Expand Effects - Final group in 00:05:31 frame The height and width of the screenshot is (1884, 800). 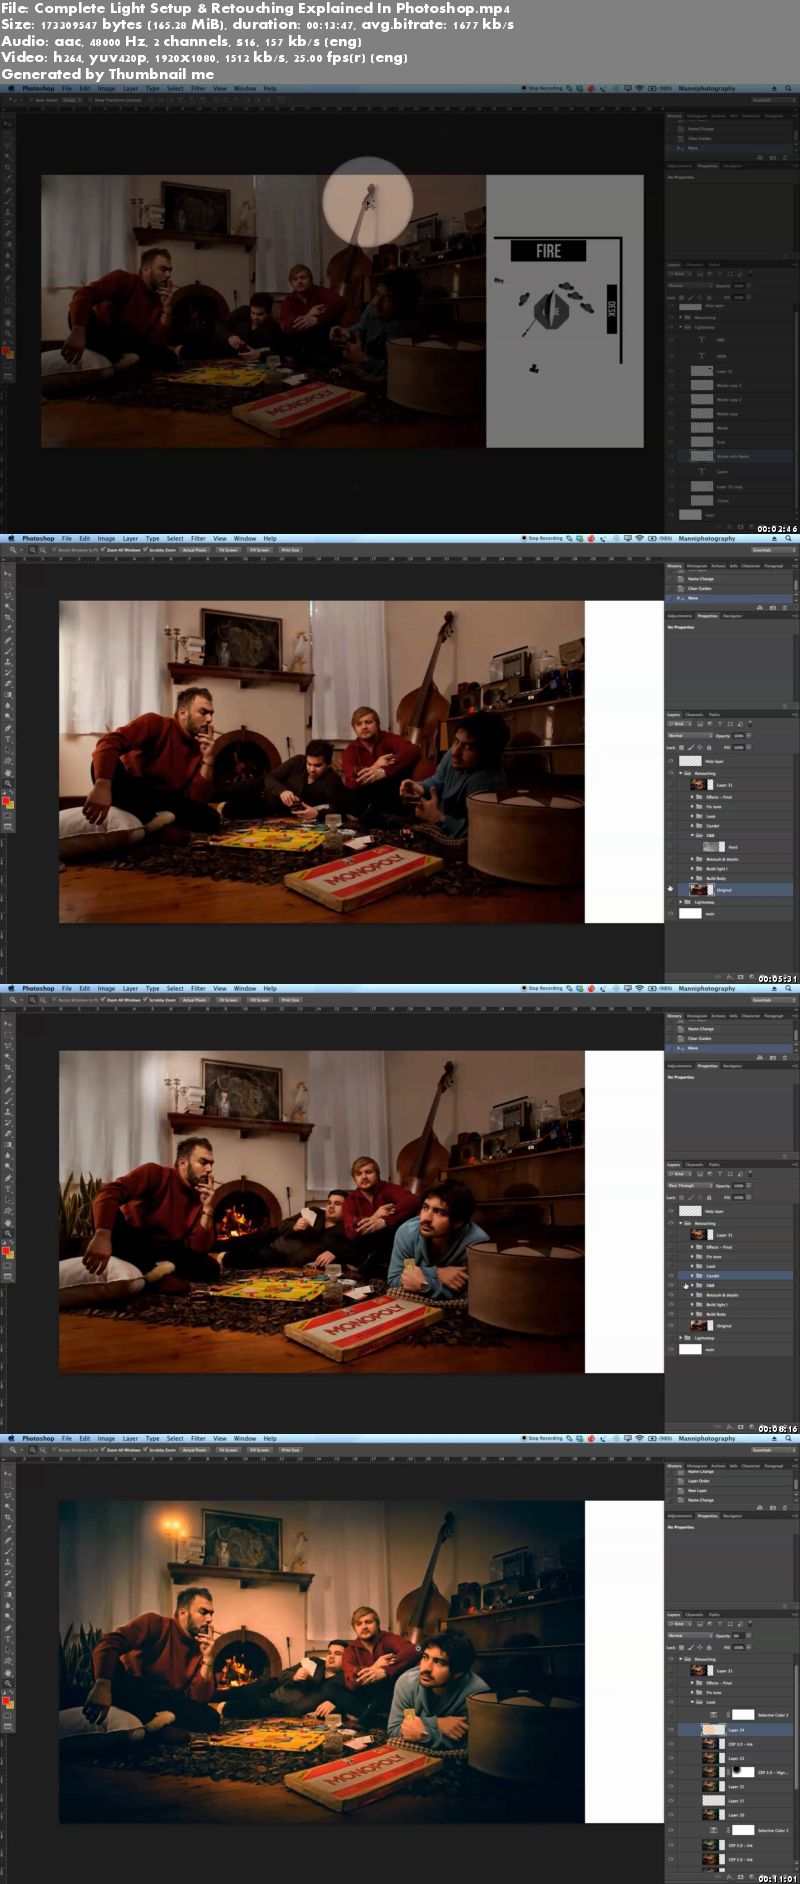click(x=692, y=797)
